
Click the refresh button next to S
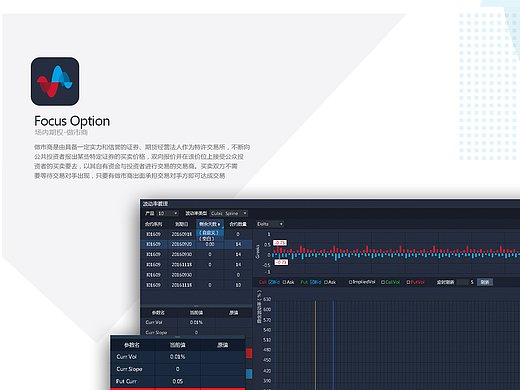coord(485,282)
